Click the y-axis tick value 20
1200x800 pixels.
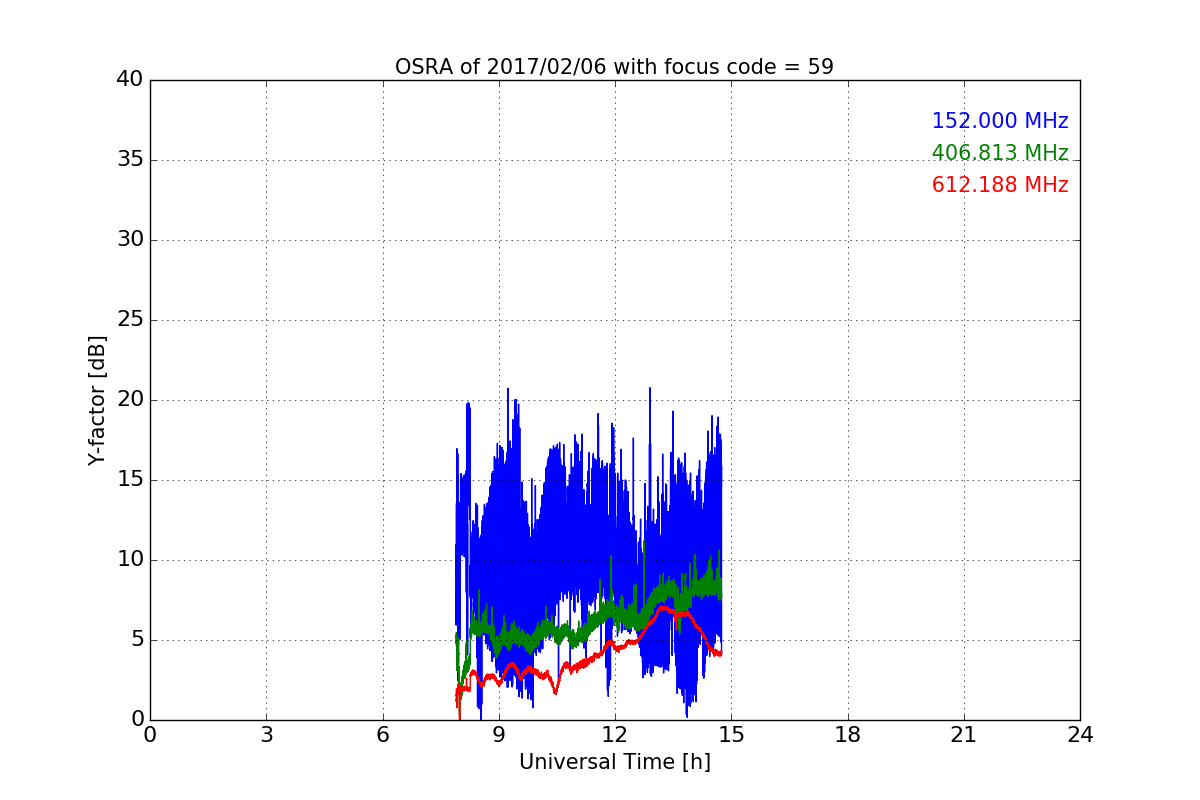coord(130,400)
